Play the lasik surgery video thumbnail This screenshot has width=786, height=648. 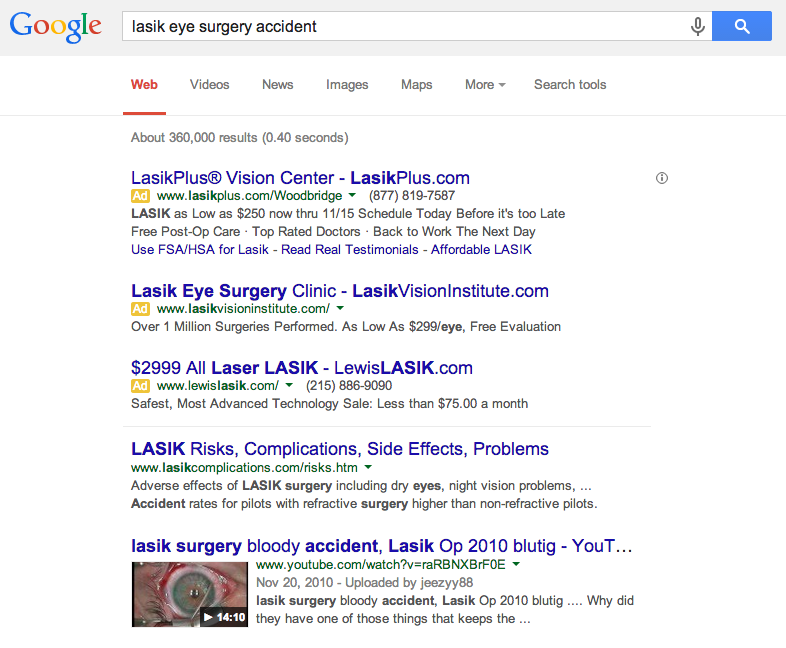[190, 594]
